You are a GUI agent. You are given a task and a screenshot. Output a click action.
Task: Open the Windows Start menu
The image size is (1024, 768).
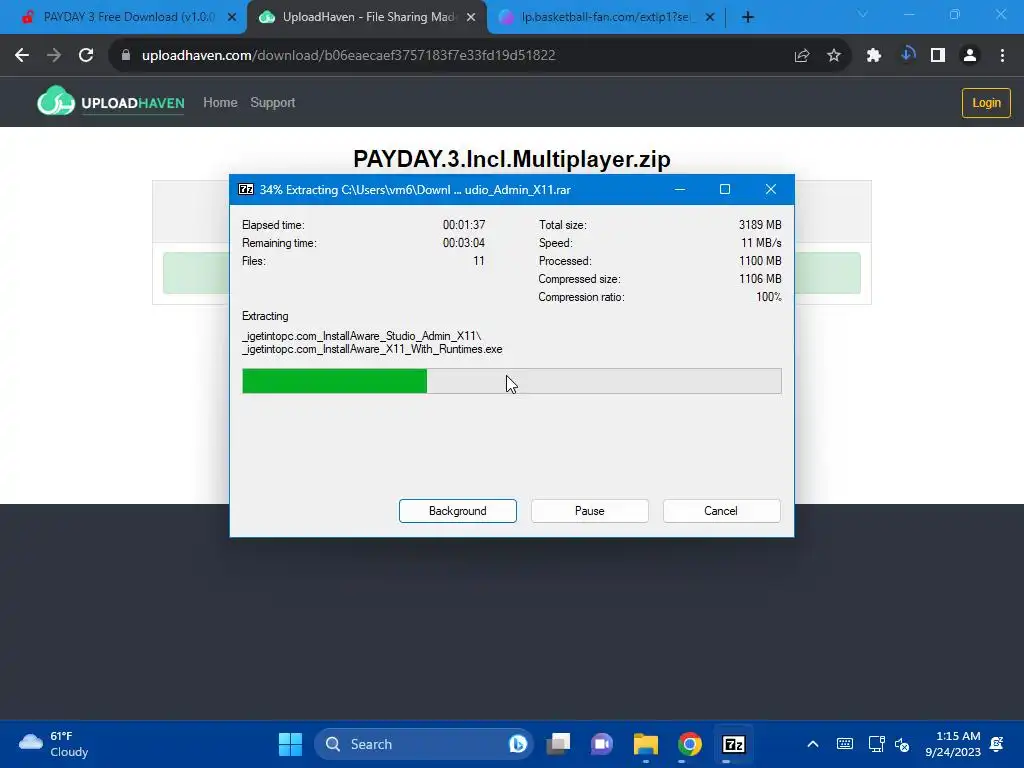tap(290, 744)
